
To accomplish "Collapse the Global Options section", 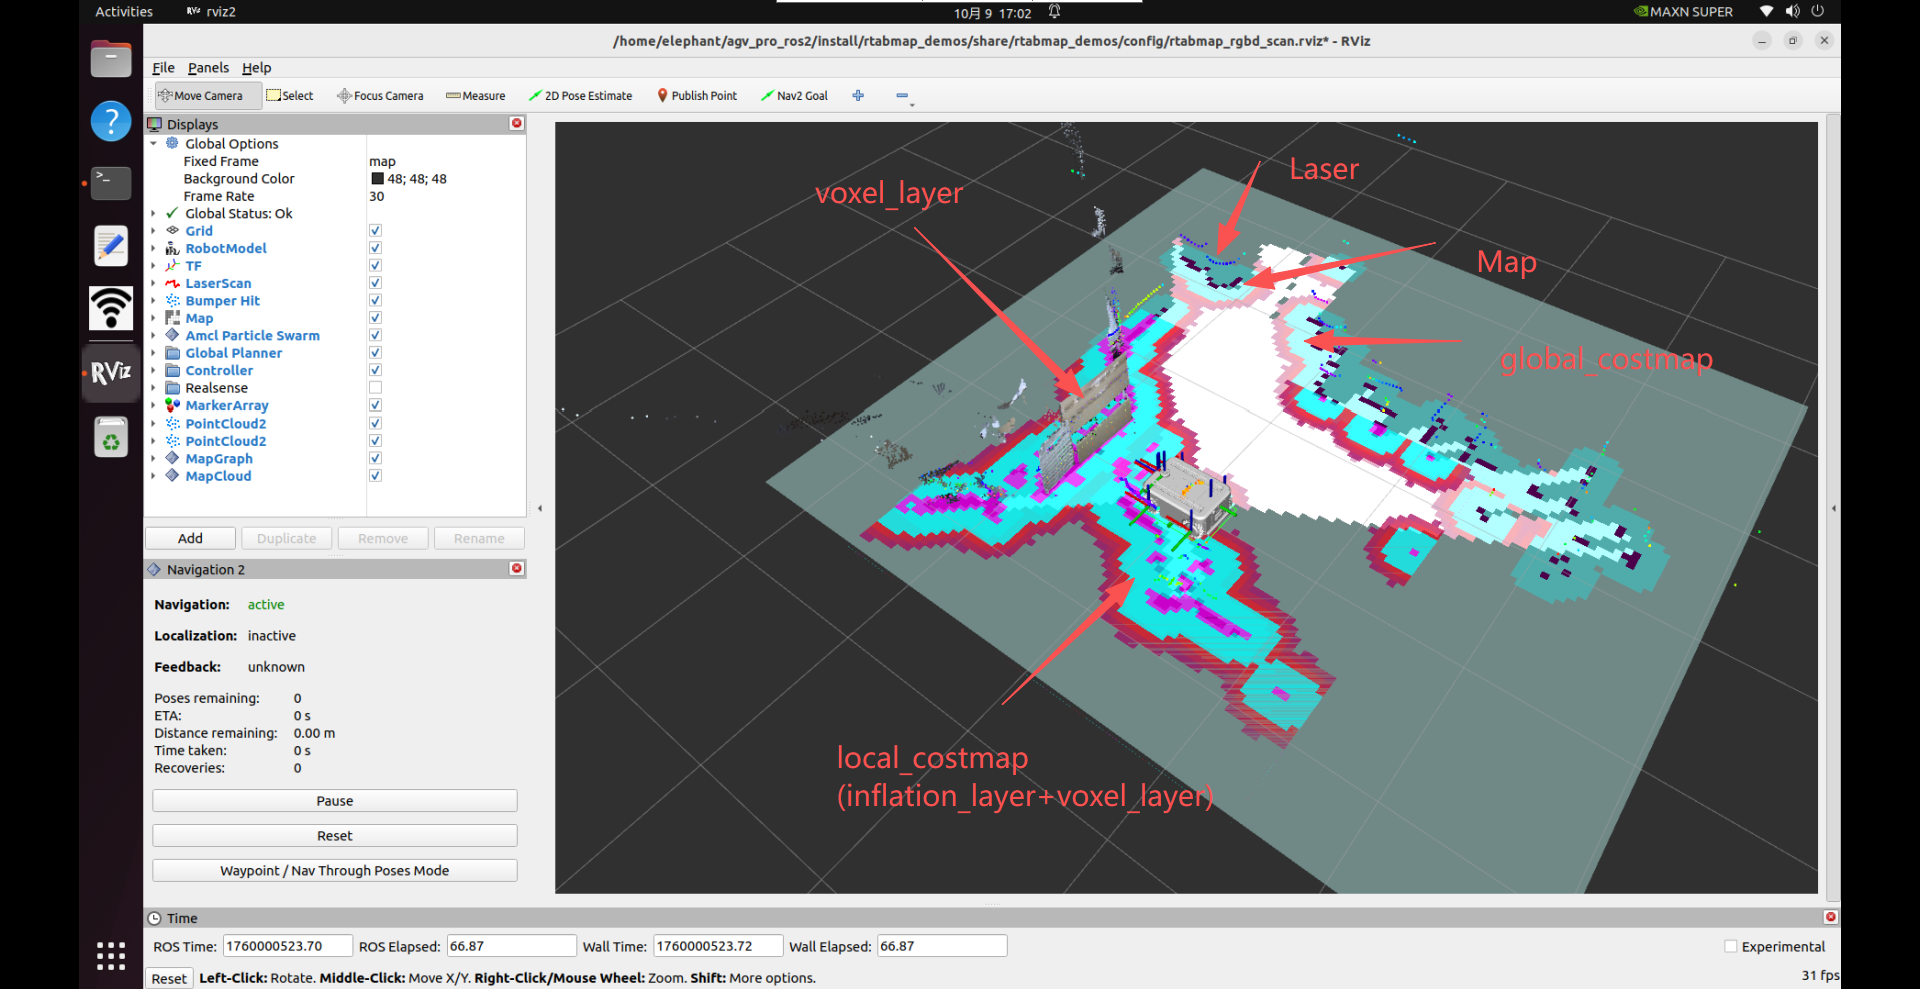I will tap(153, 144).
